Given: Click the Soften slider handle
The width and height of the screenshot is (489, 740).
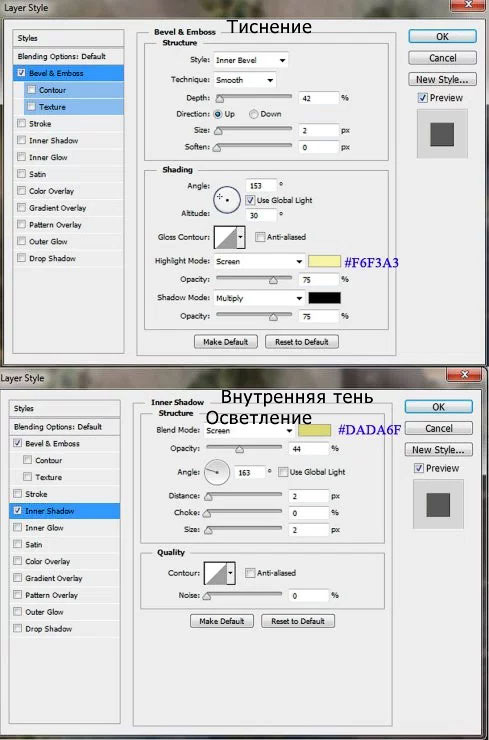Looking at the screenshot, I should [217, 148].
